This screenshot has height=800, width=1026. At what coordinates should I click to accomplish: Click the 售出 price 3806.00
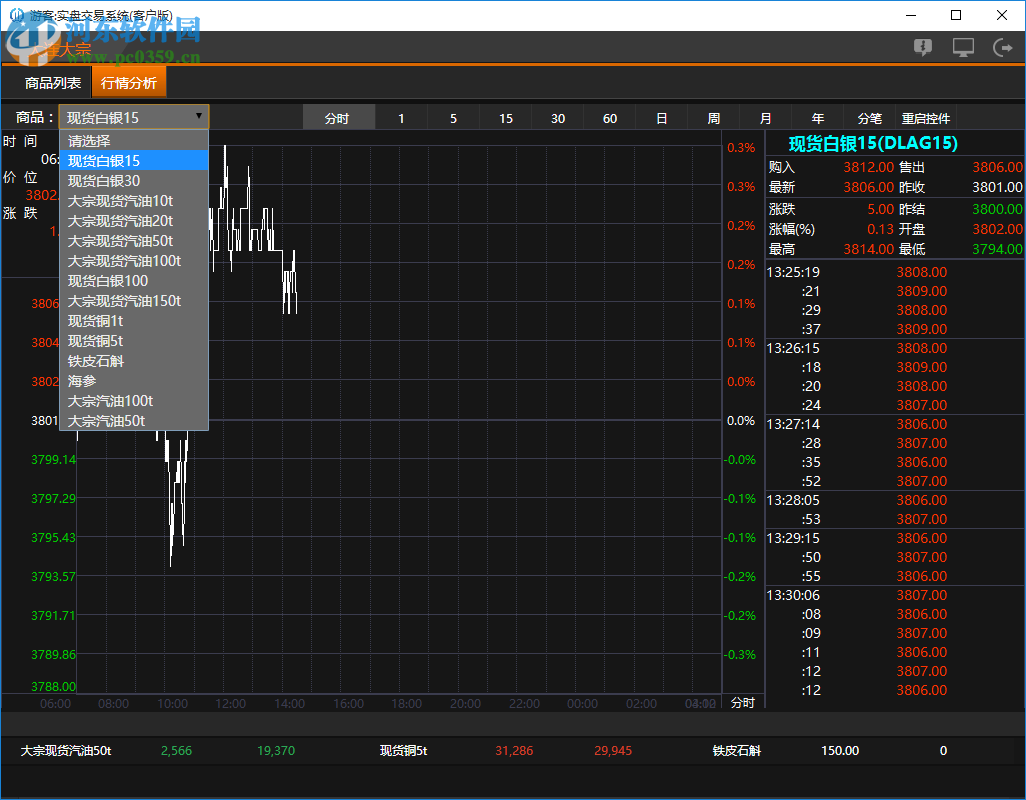coord(997,167)
